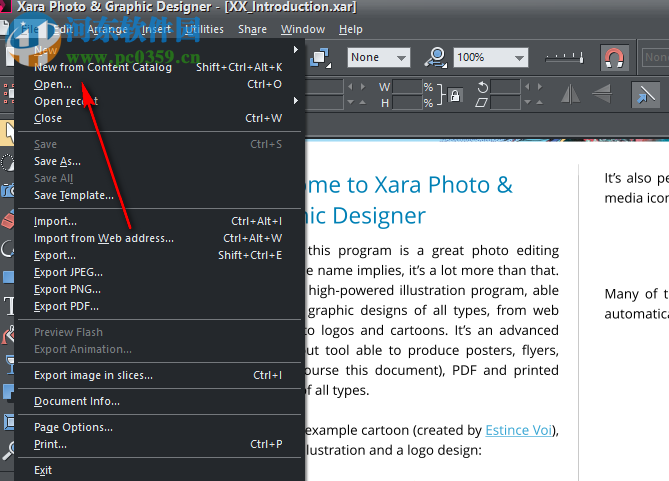This screenshot has height=481, width=669.
Task: Open Document Info... dialog
Action: click(158, 401)
